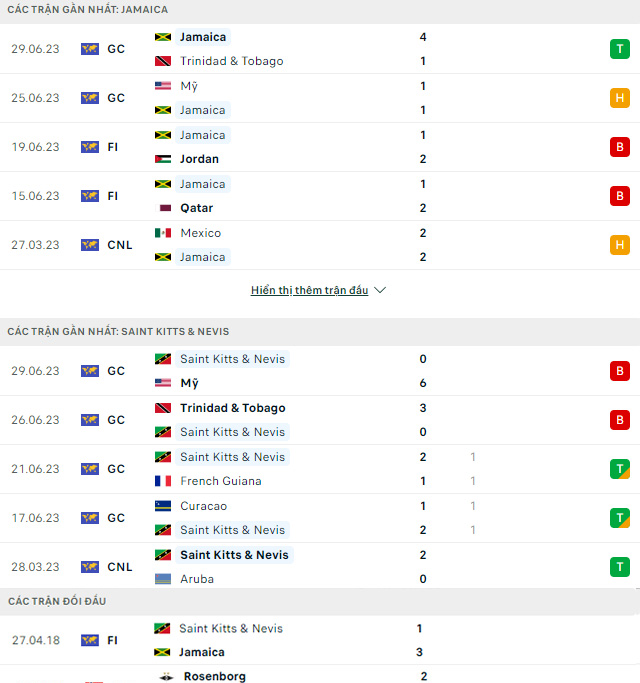Open the French Guiana team link

click(220, 481)
